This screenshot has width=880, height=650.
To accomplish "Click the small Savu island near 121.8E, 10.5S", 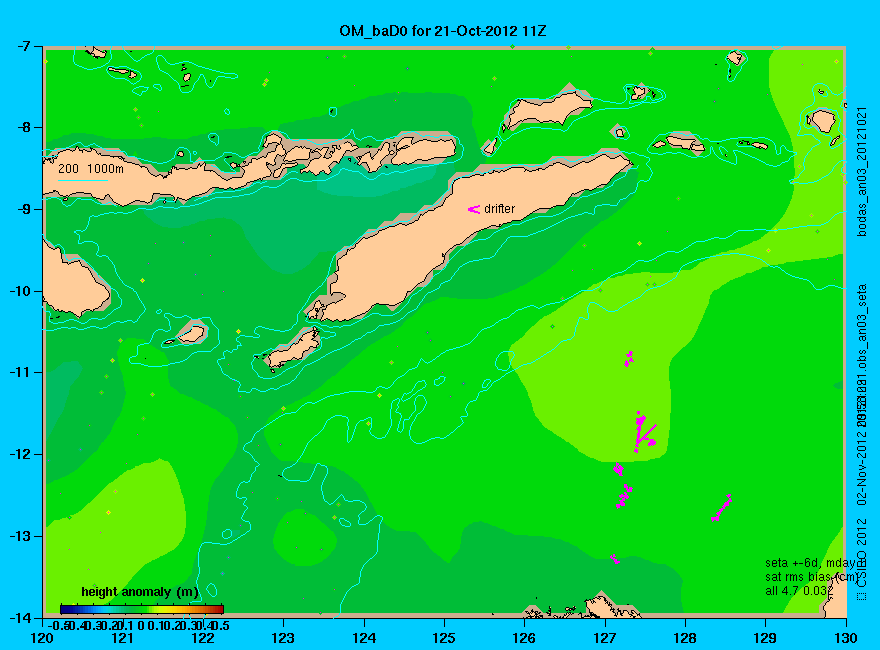I will coord(191,334).
